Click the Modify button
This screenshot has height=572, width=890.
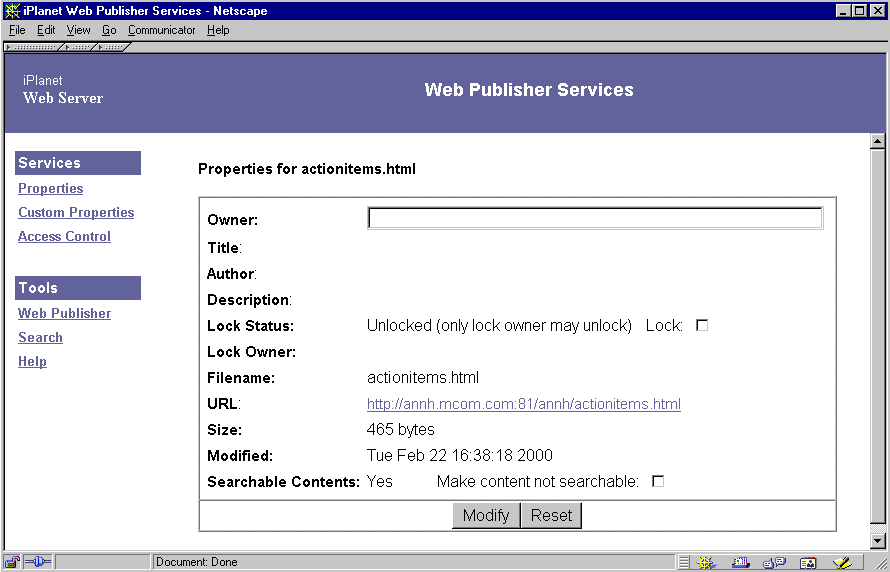coord(486,515)
